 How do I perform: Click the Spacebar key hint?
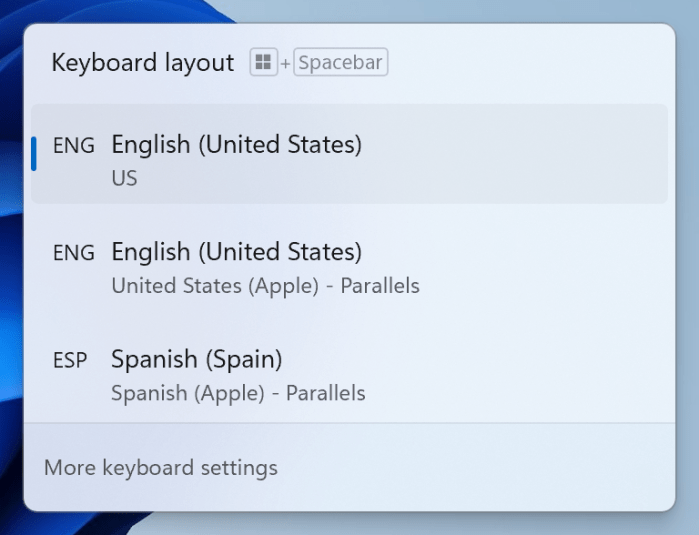coord(341,63)
